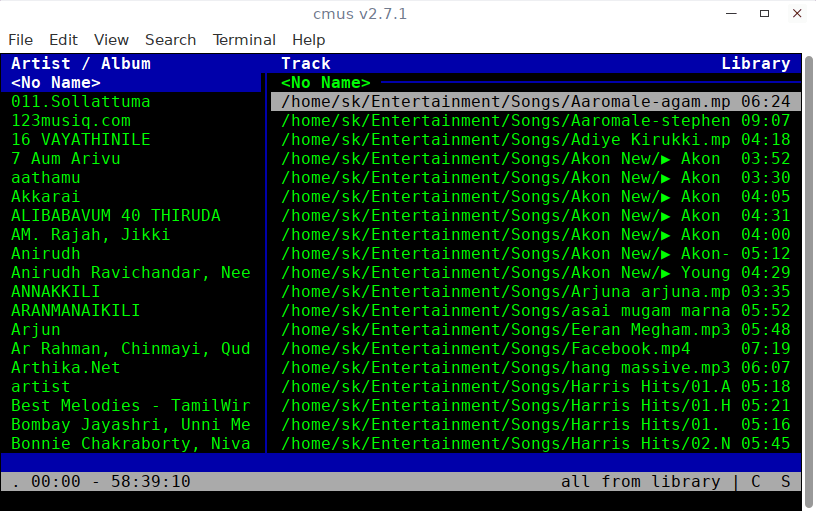Maximize the cmus window
The image size is (816, 511).
[x=764, y=14]
